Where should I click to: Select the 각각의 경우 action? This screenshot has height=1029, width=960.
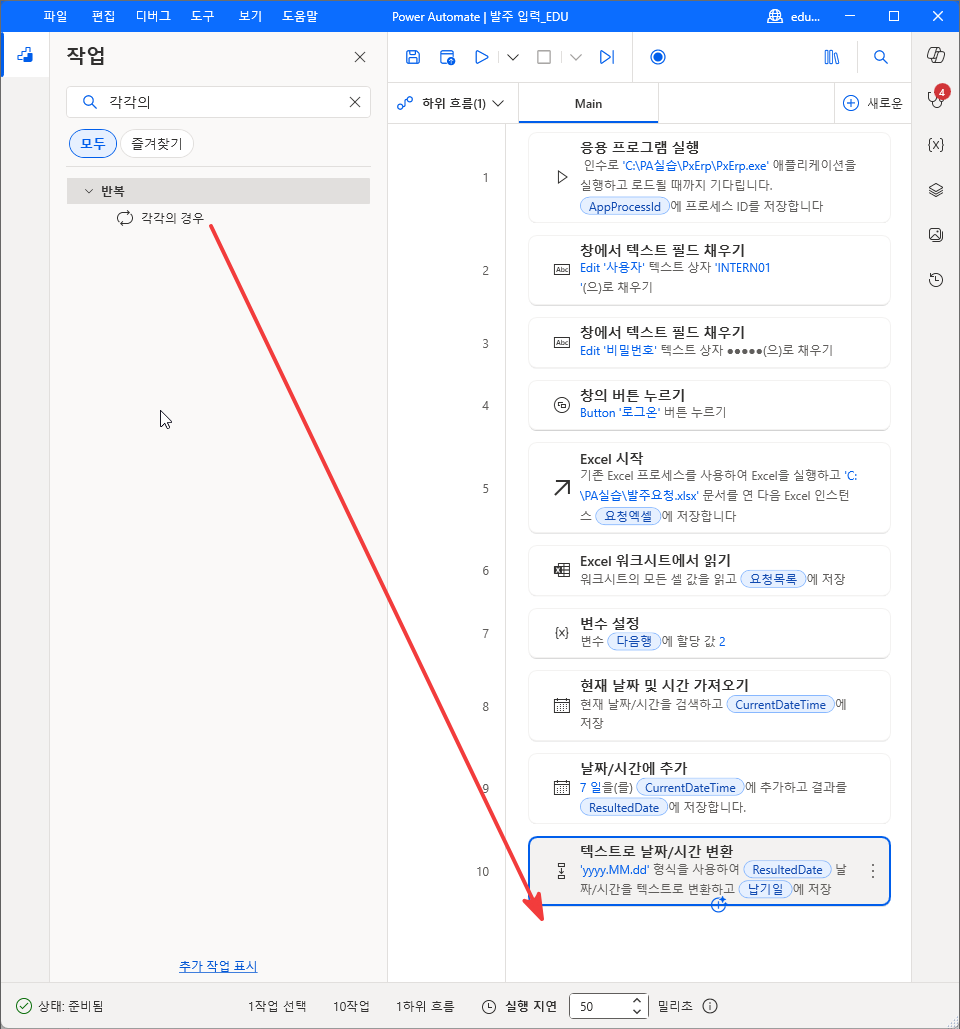pyautogui.click(x=173, y=218)
